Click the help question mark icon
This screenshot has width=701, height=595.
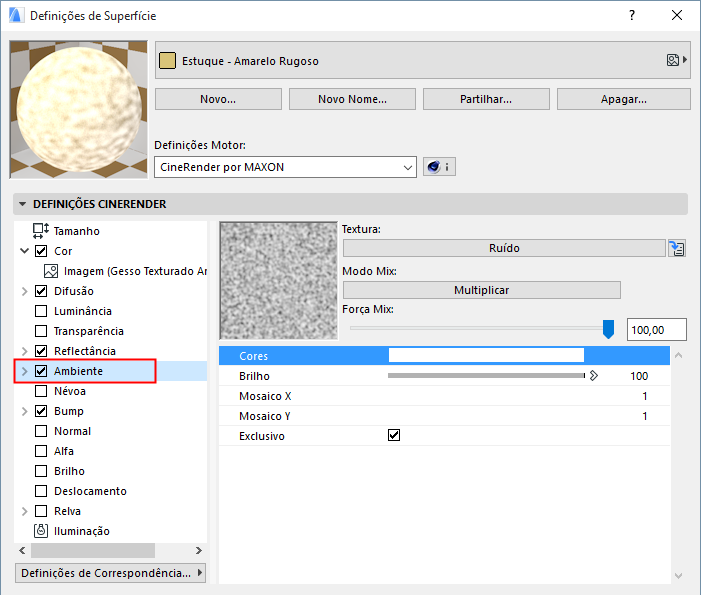(631, 16)
